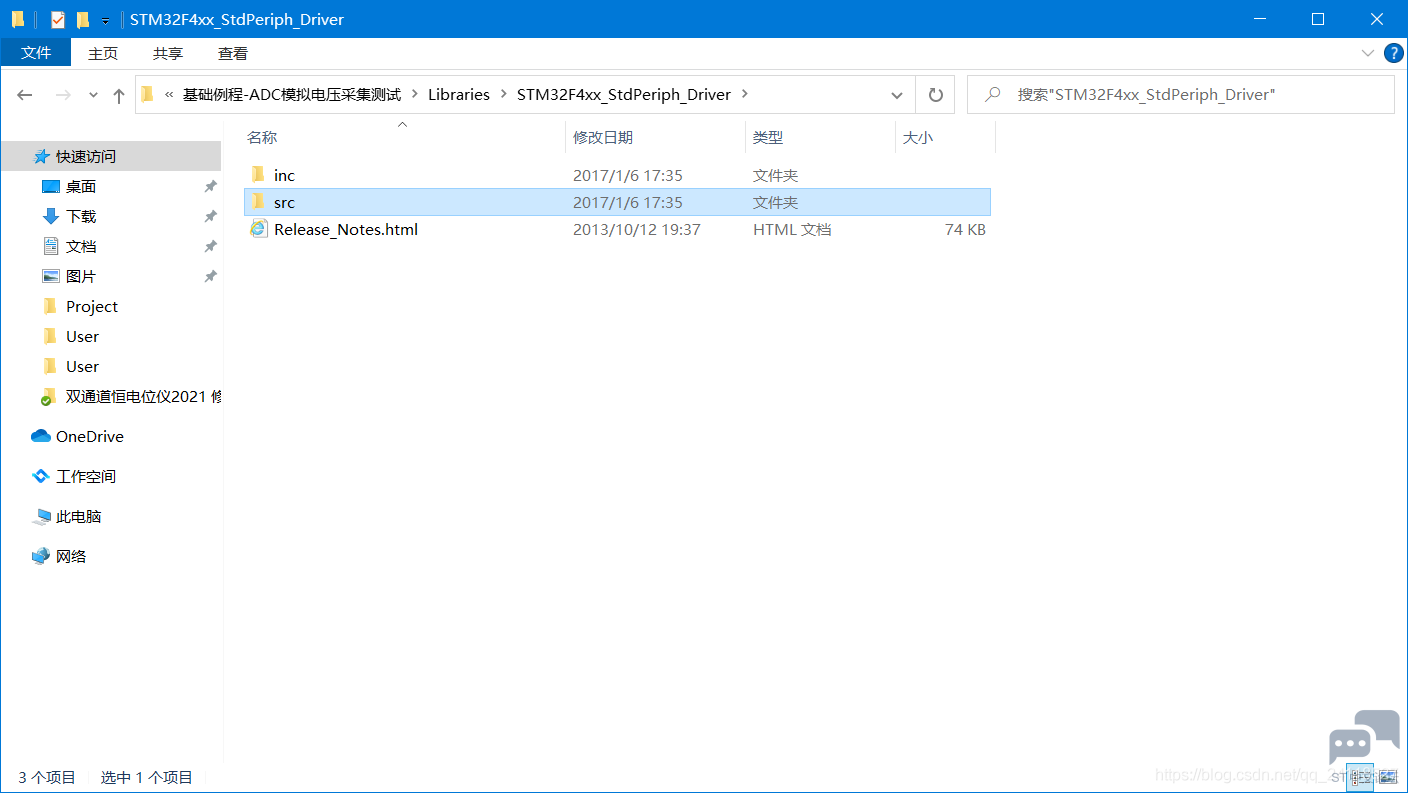Screen dimensions: 1408x793
Task: Click the Properties quick access toolbar icon
Action: click(58, 19)
